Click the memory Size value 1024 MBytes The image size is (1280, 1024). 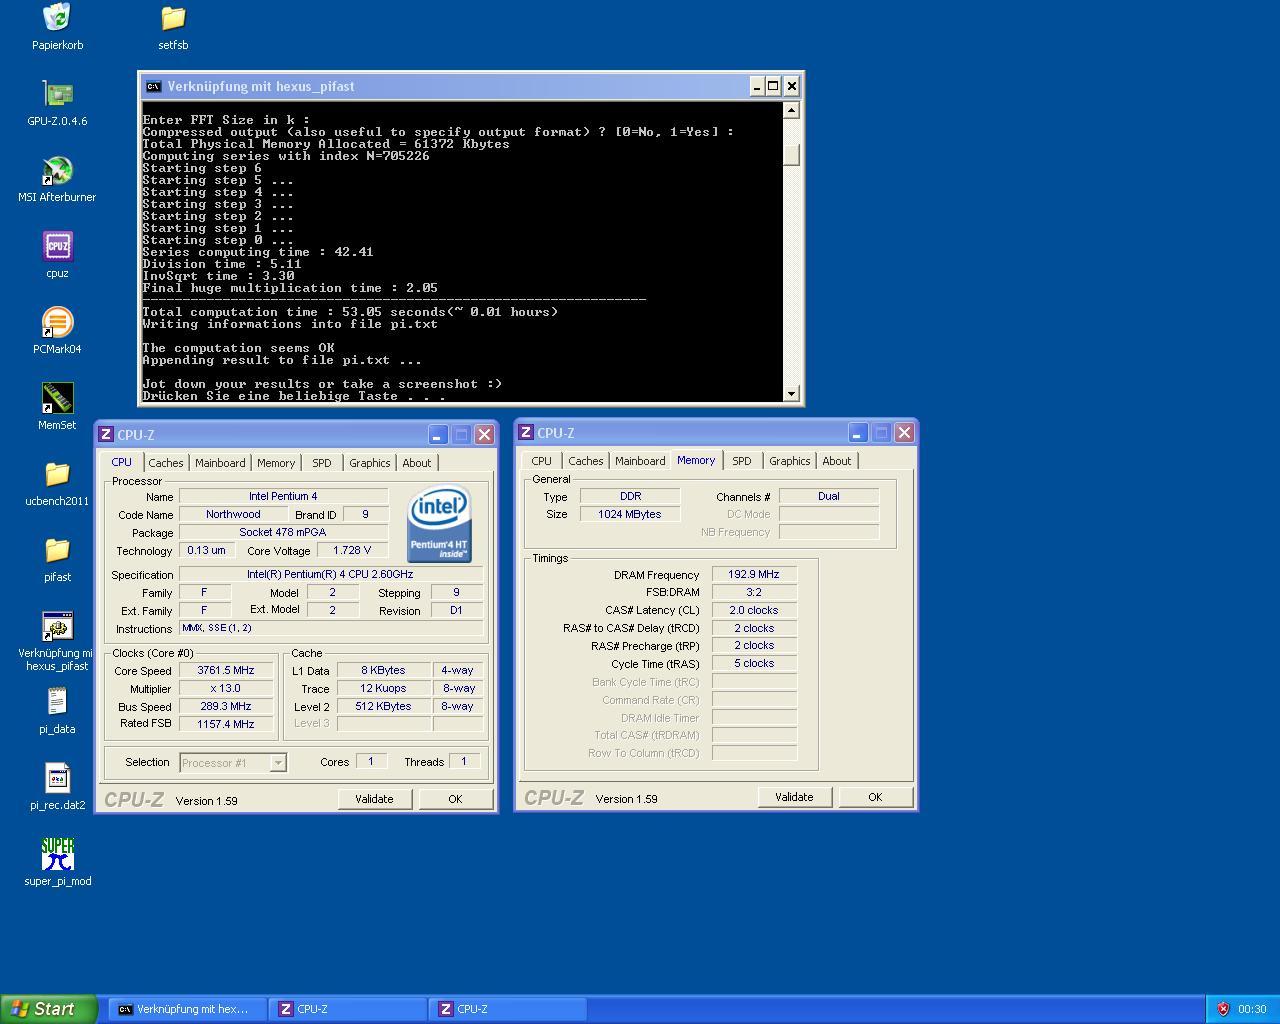[x=630, y=514]
